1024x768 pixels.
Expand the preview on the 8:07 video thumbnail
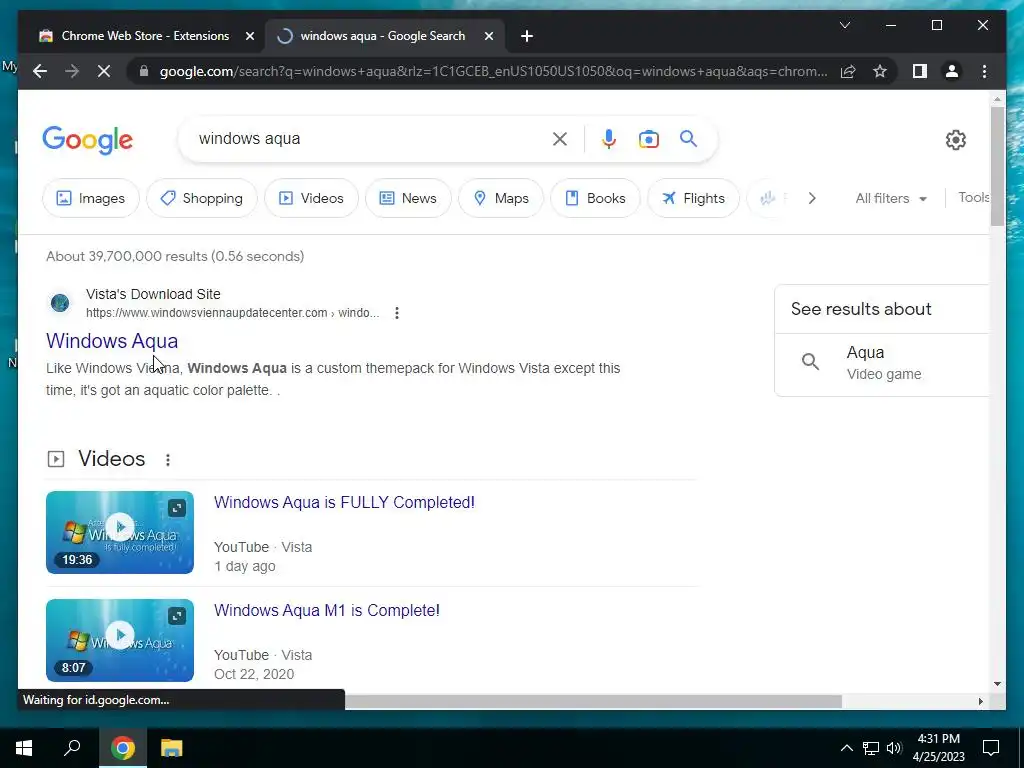(177, 616)
